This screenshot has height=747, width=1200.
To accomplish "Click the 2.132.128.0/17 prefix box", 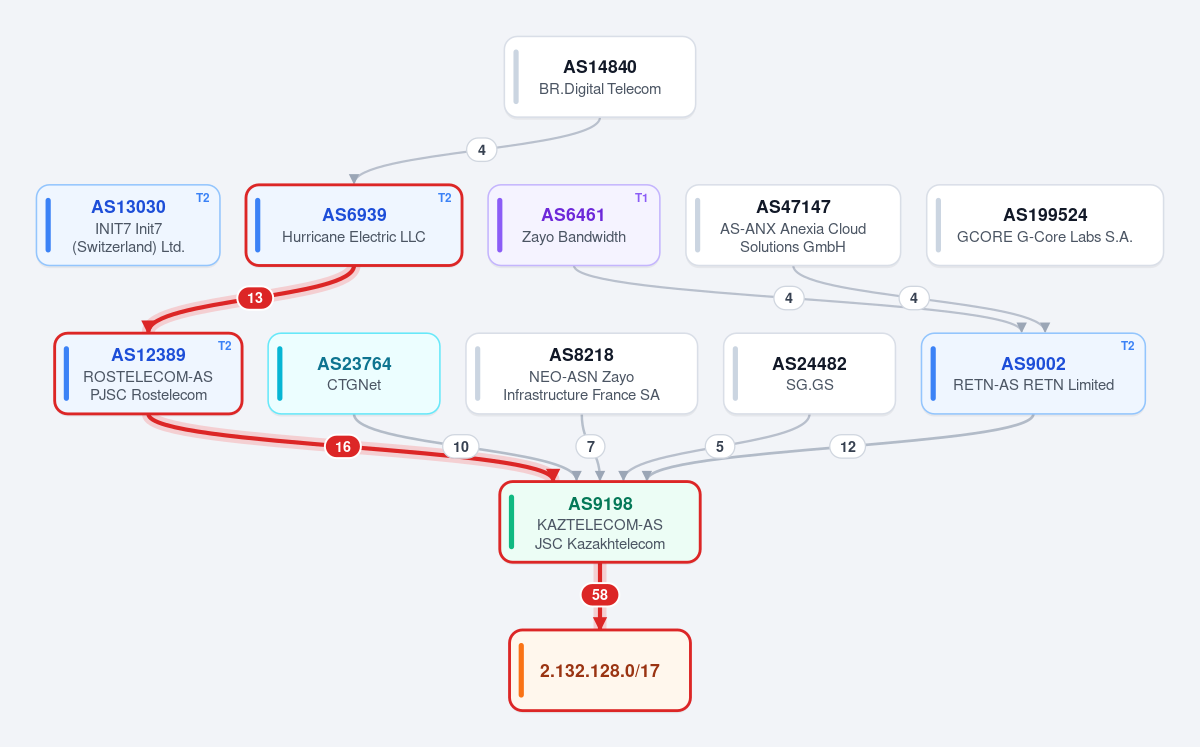I will pos(600,670).
